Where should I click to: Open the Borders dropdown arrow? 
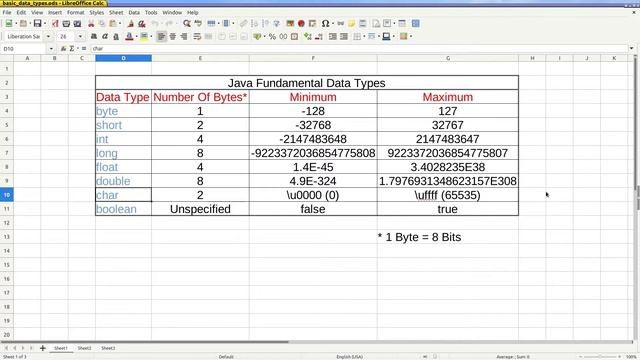[x=364, y=37]
